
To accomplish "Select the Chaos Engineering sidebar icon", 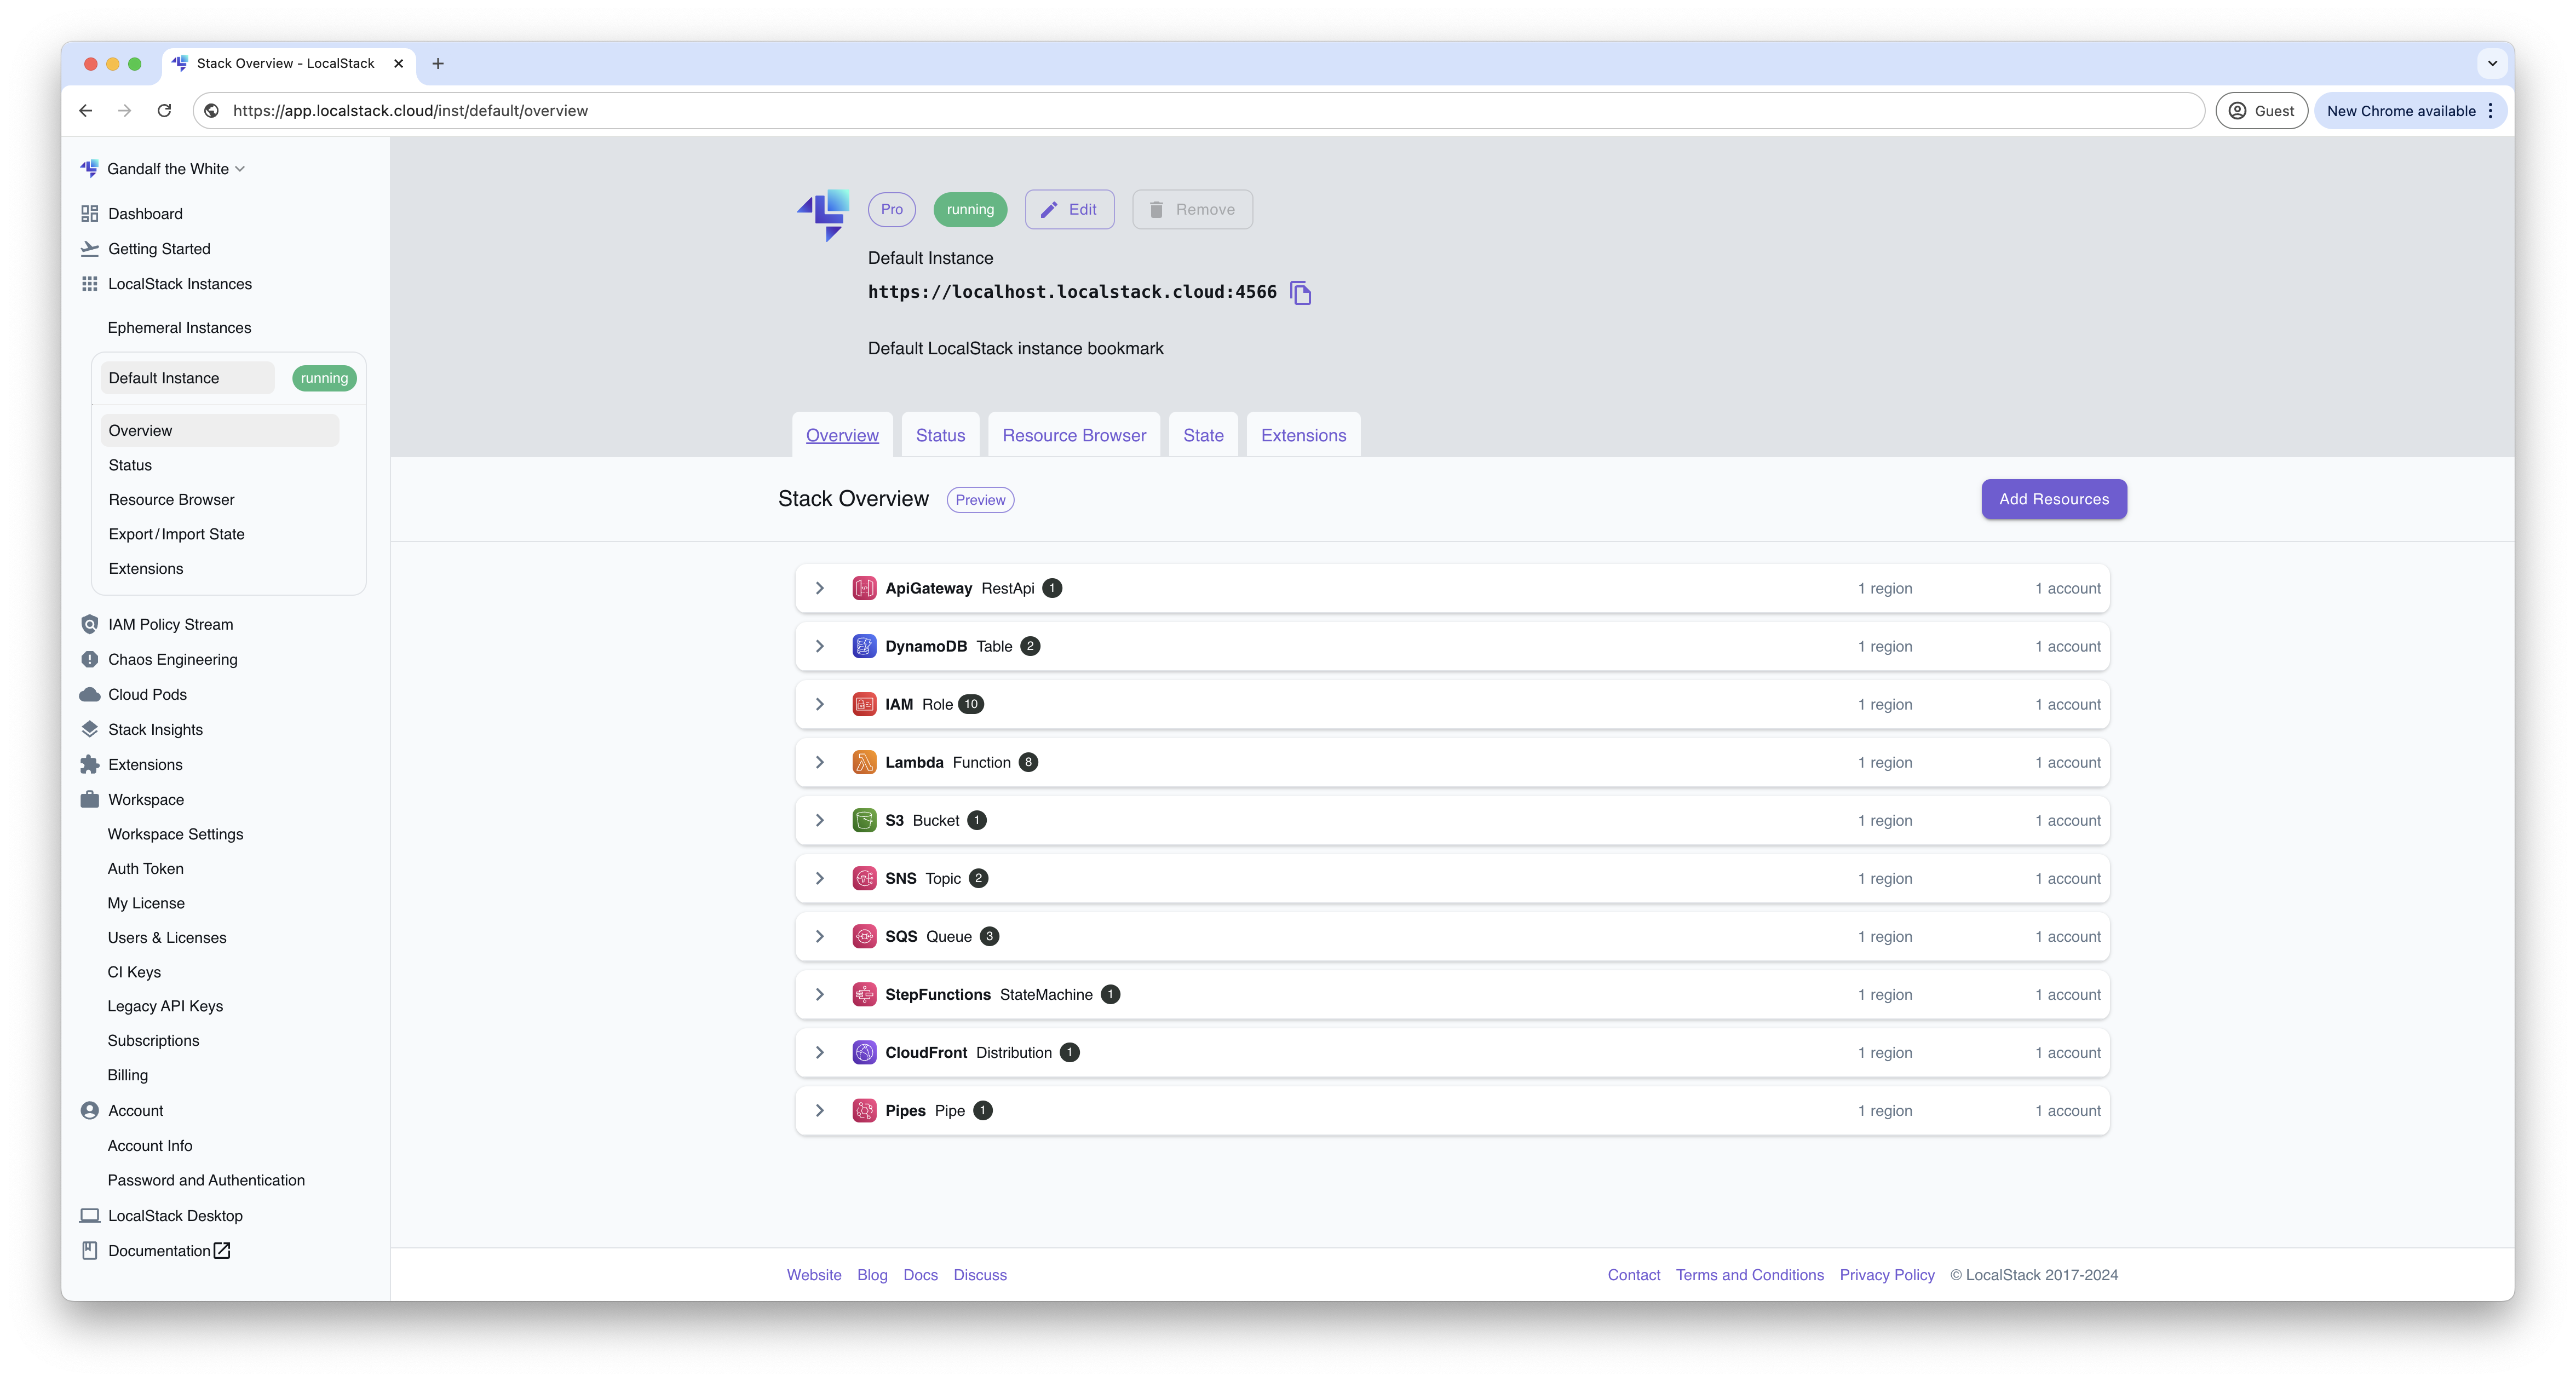I will [x=90, y=659].
